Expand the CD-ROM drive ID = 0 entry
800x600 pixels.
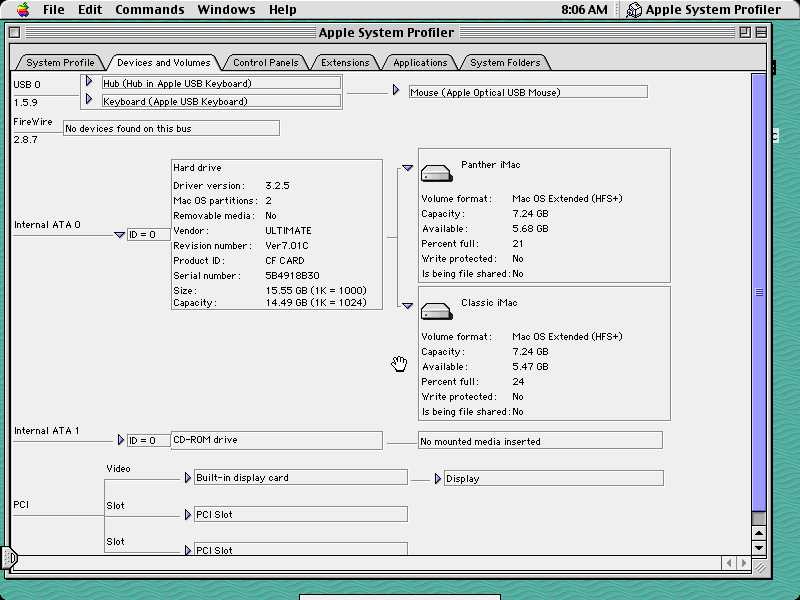point(121,440)
